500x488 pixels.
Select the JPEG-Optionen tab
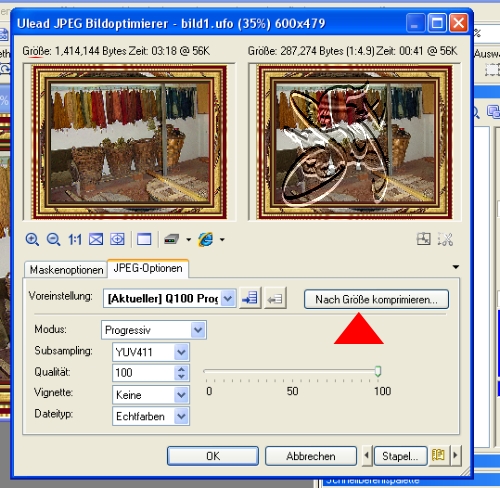(148, 268)
